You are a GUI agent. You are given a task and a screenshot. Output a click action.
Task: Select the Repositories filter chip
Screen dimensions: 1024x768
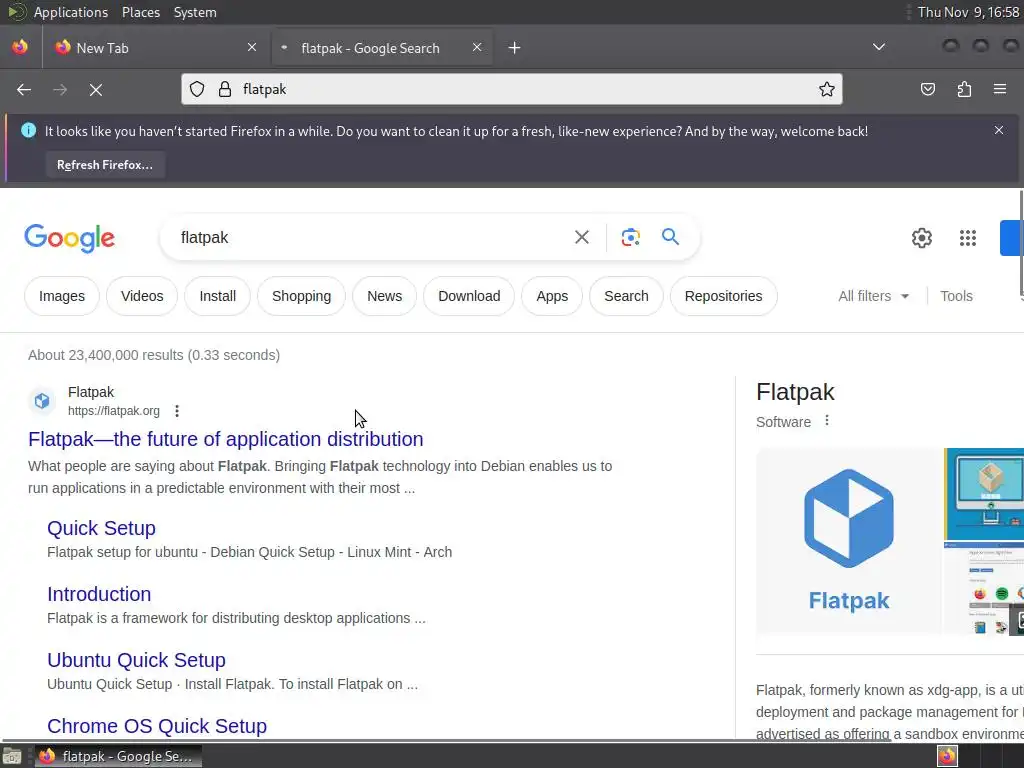pyautogui.click(x=723, y=296)
